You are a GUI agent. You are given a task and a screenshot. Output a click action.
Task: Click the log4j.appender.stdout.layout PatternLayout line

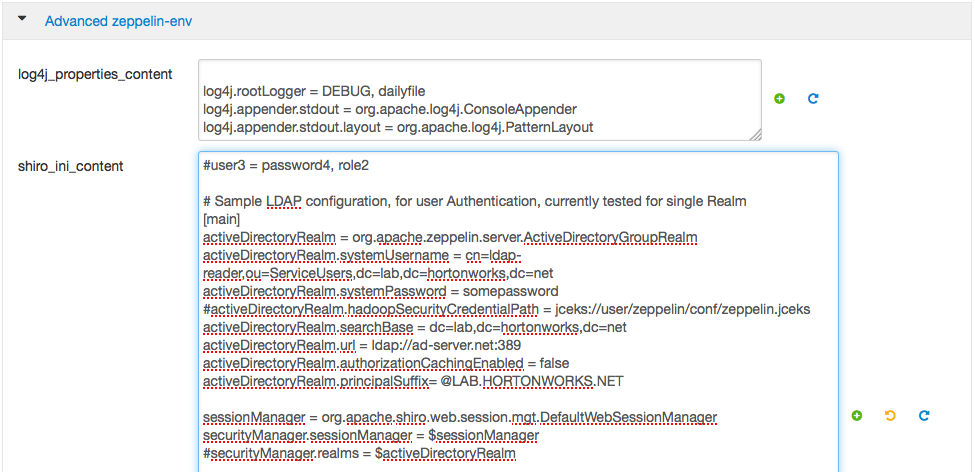coord(397,127)
